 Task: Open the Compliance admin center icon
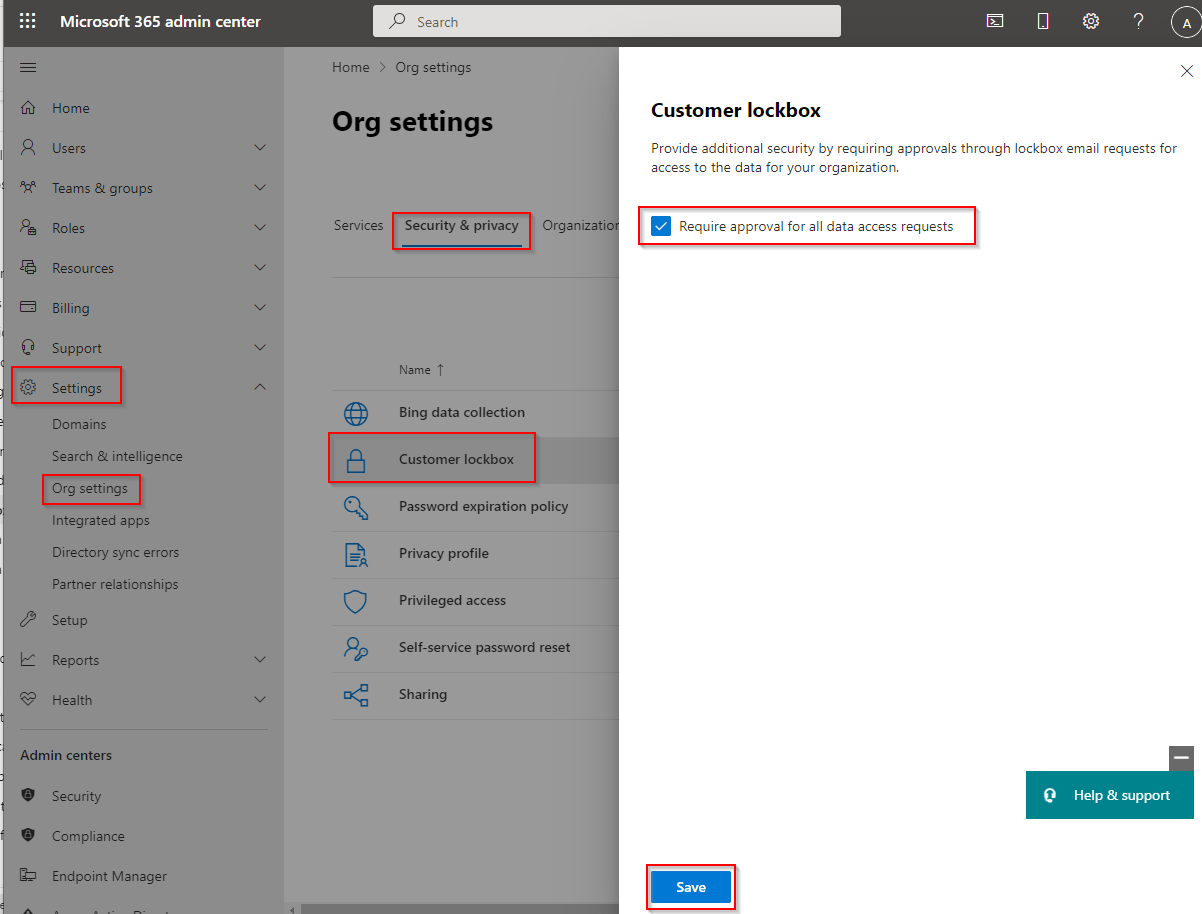26,835
